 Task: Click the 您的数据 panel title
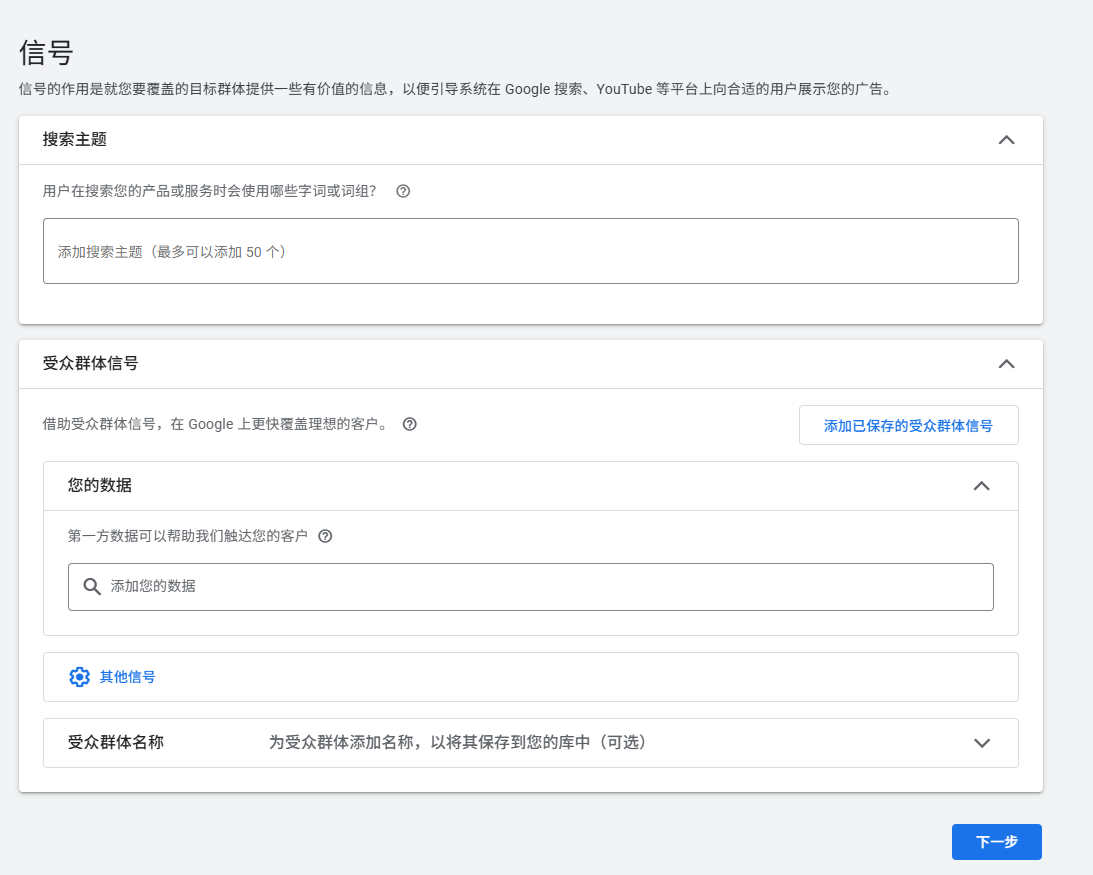[x=100, y=486]
